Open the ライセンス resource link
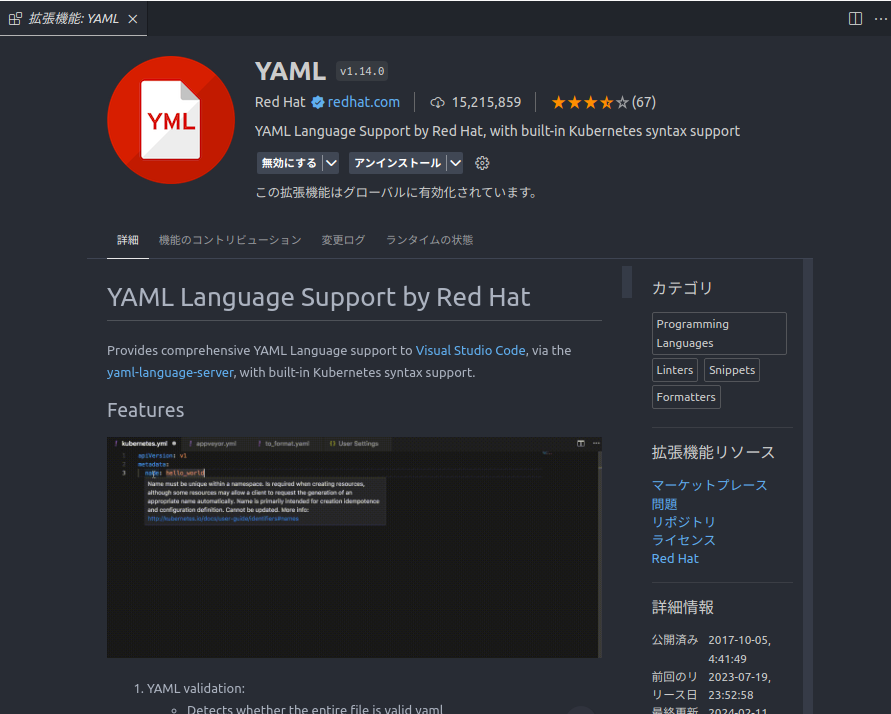Viewport: 891px width, 714px height. (x=684, y=540)
